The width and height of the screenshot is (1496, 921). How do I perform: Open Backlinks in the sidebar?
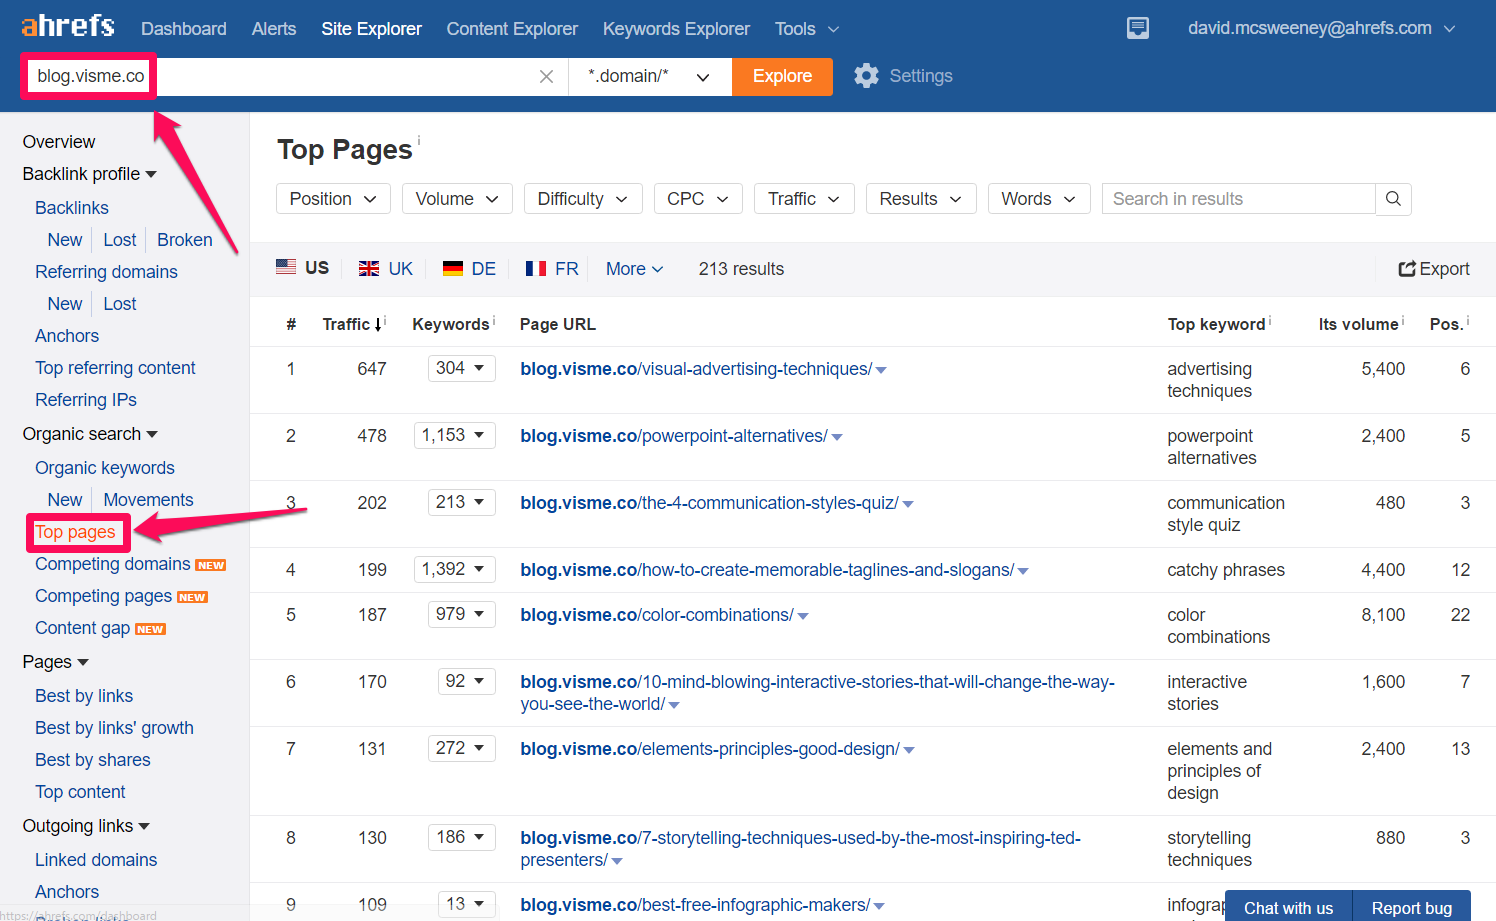coord(72,208)
